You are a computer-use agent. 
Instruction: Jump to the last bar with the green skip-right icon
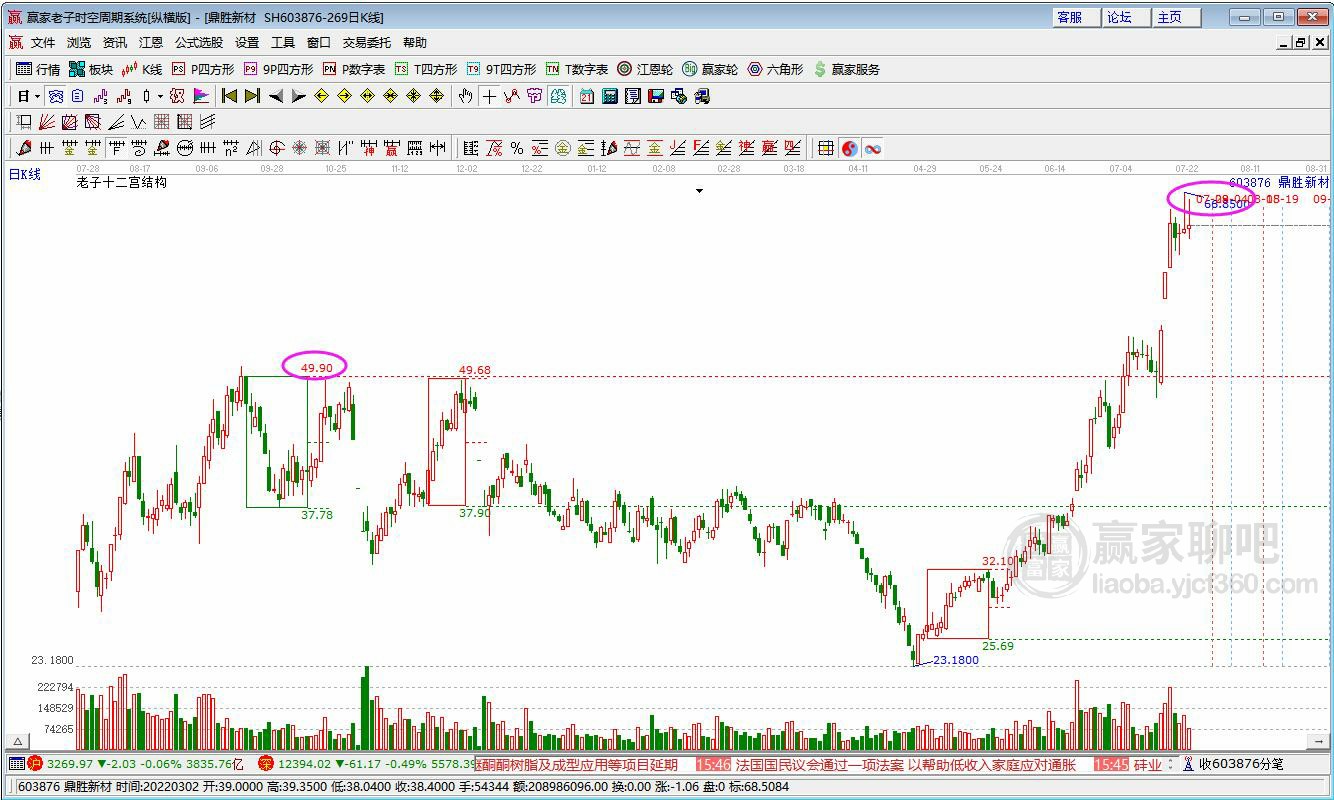pos(252,96)
